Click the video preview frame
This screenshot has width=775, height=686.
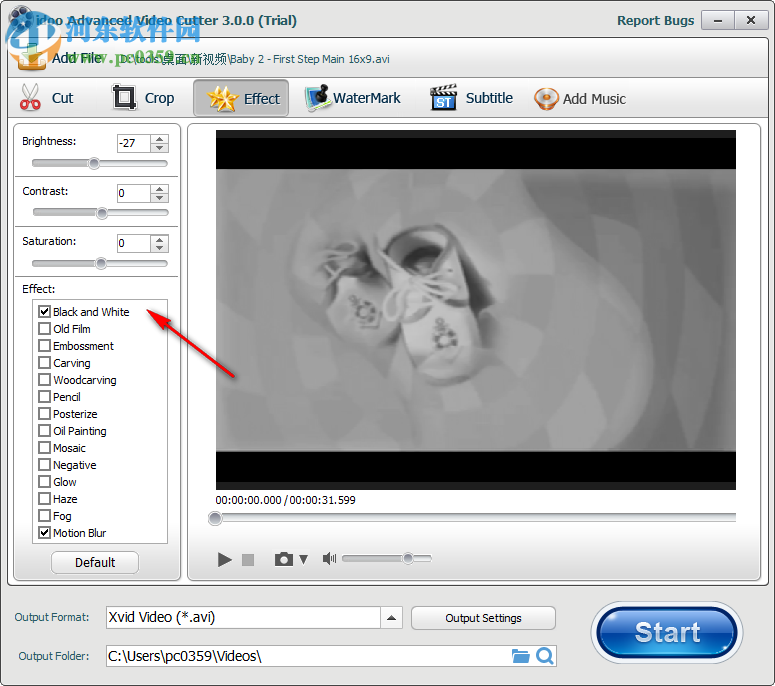click(475, 310)
